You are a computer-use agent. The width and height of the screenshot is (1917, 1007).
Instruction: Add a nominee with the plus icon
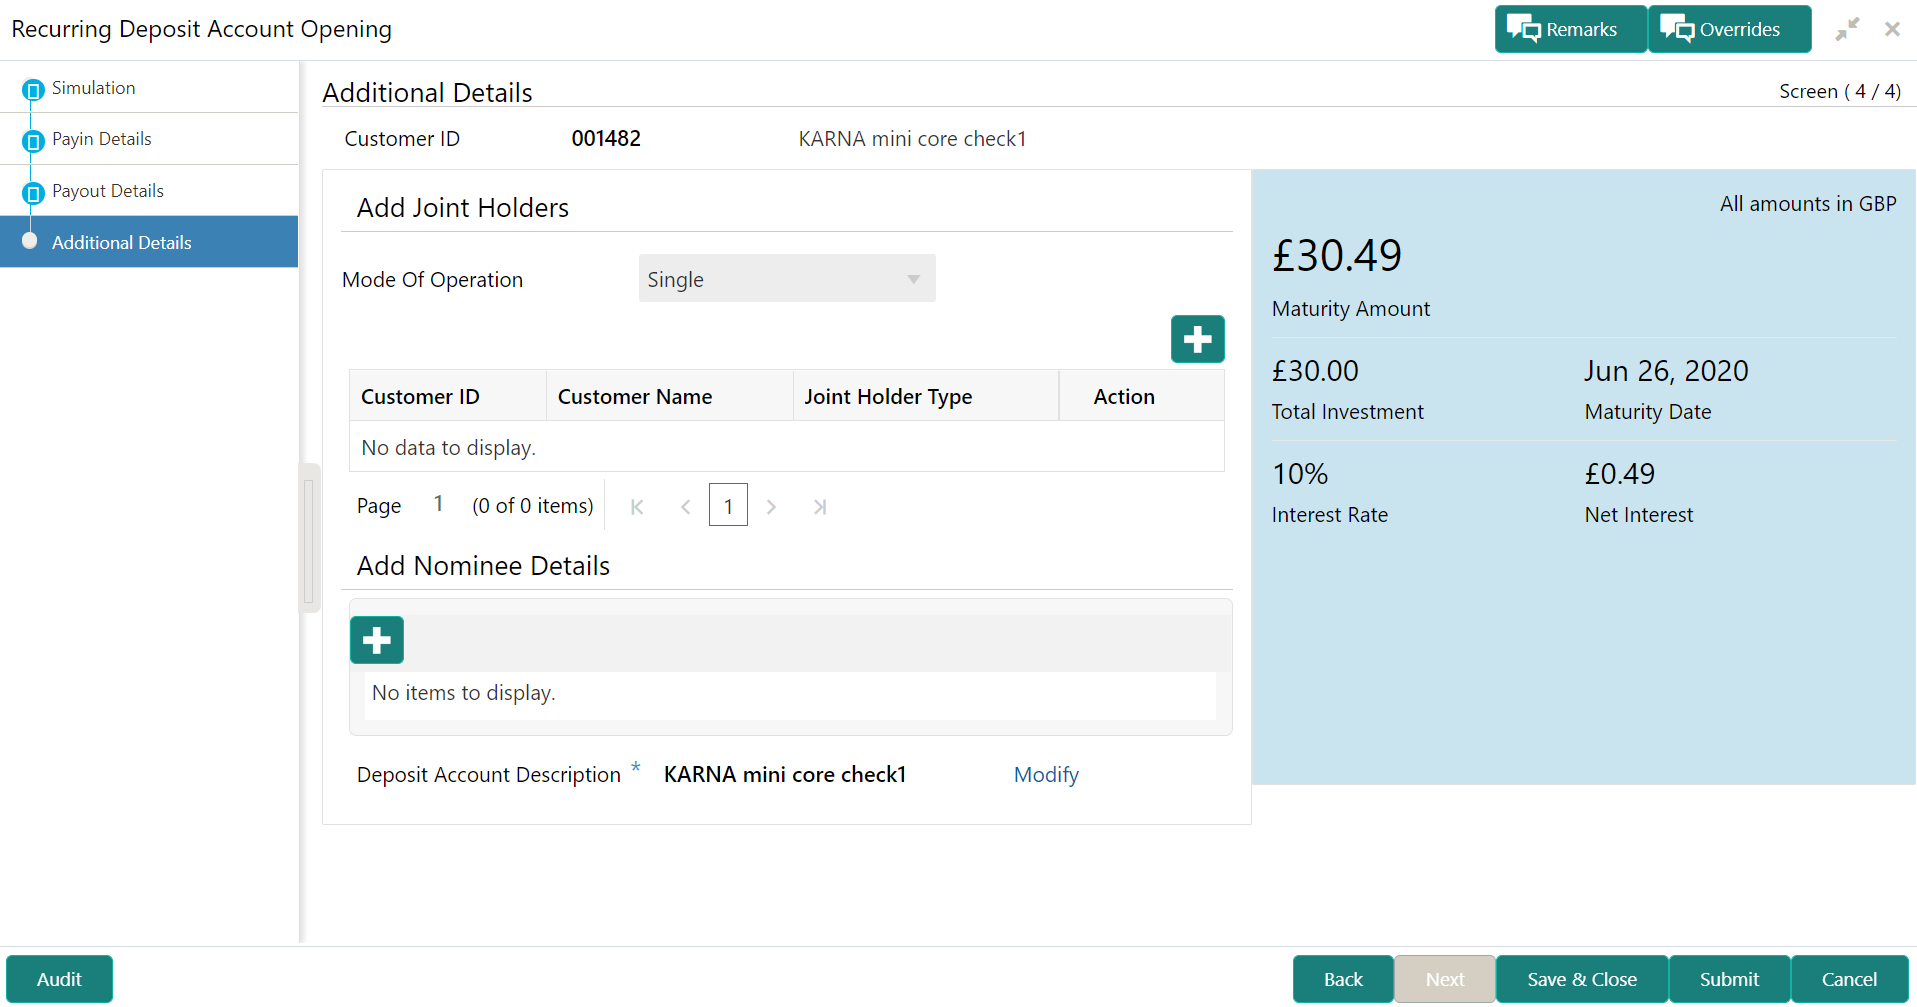377,640
